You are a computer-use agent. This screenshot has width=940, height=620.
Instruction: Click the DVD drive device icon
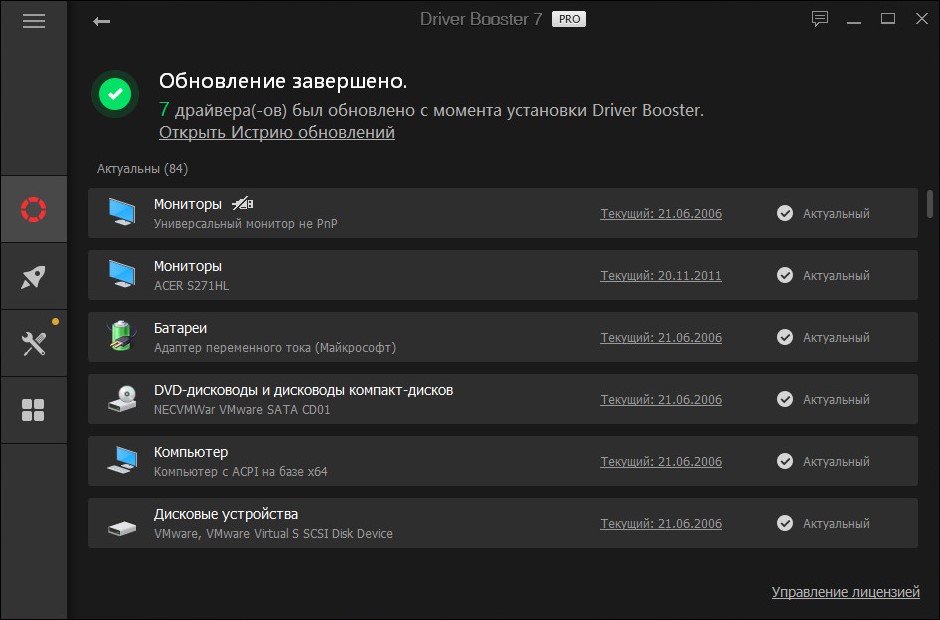click(x=121, y=399)
